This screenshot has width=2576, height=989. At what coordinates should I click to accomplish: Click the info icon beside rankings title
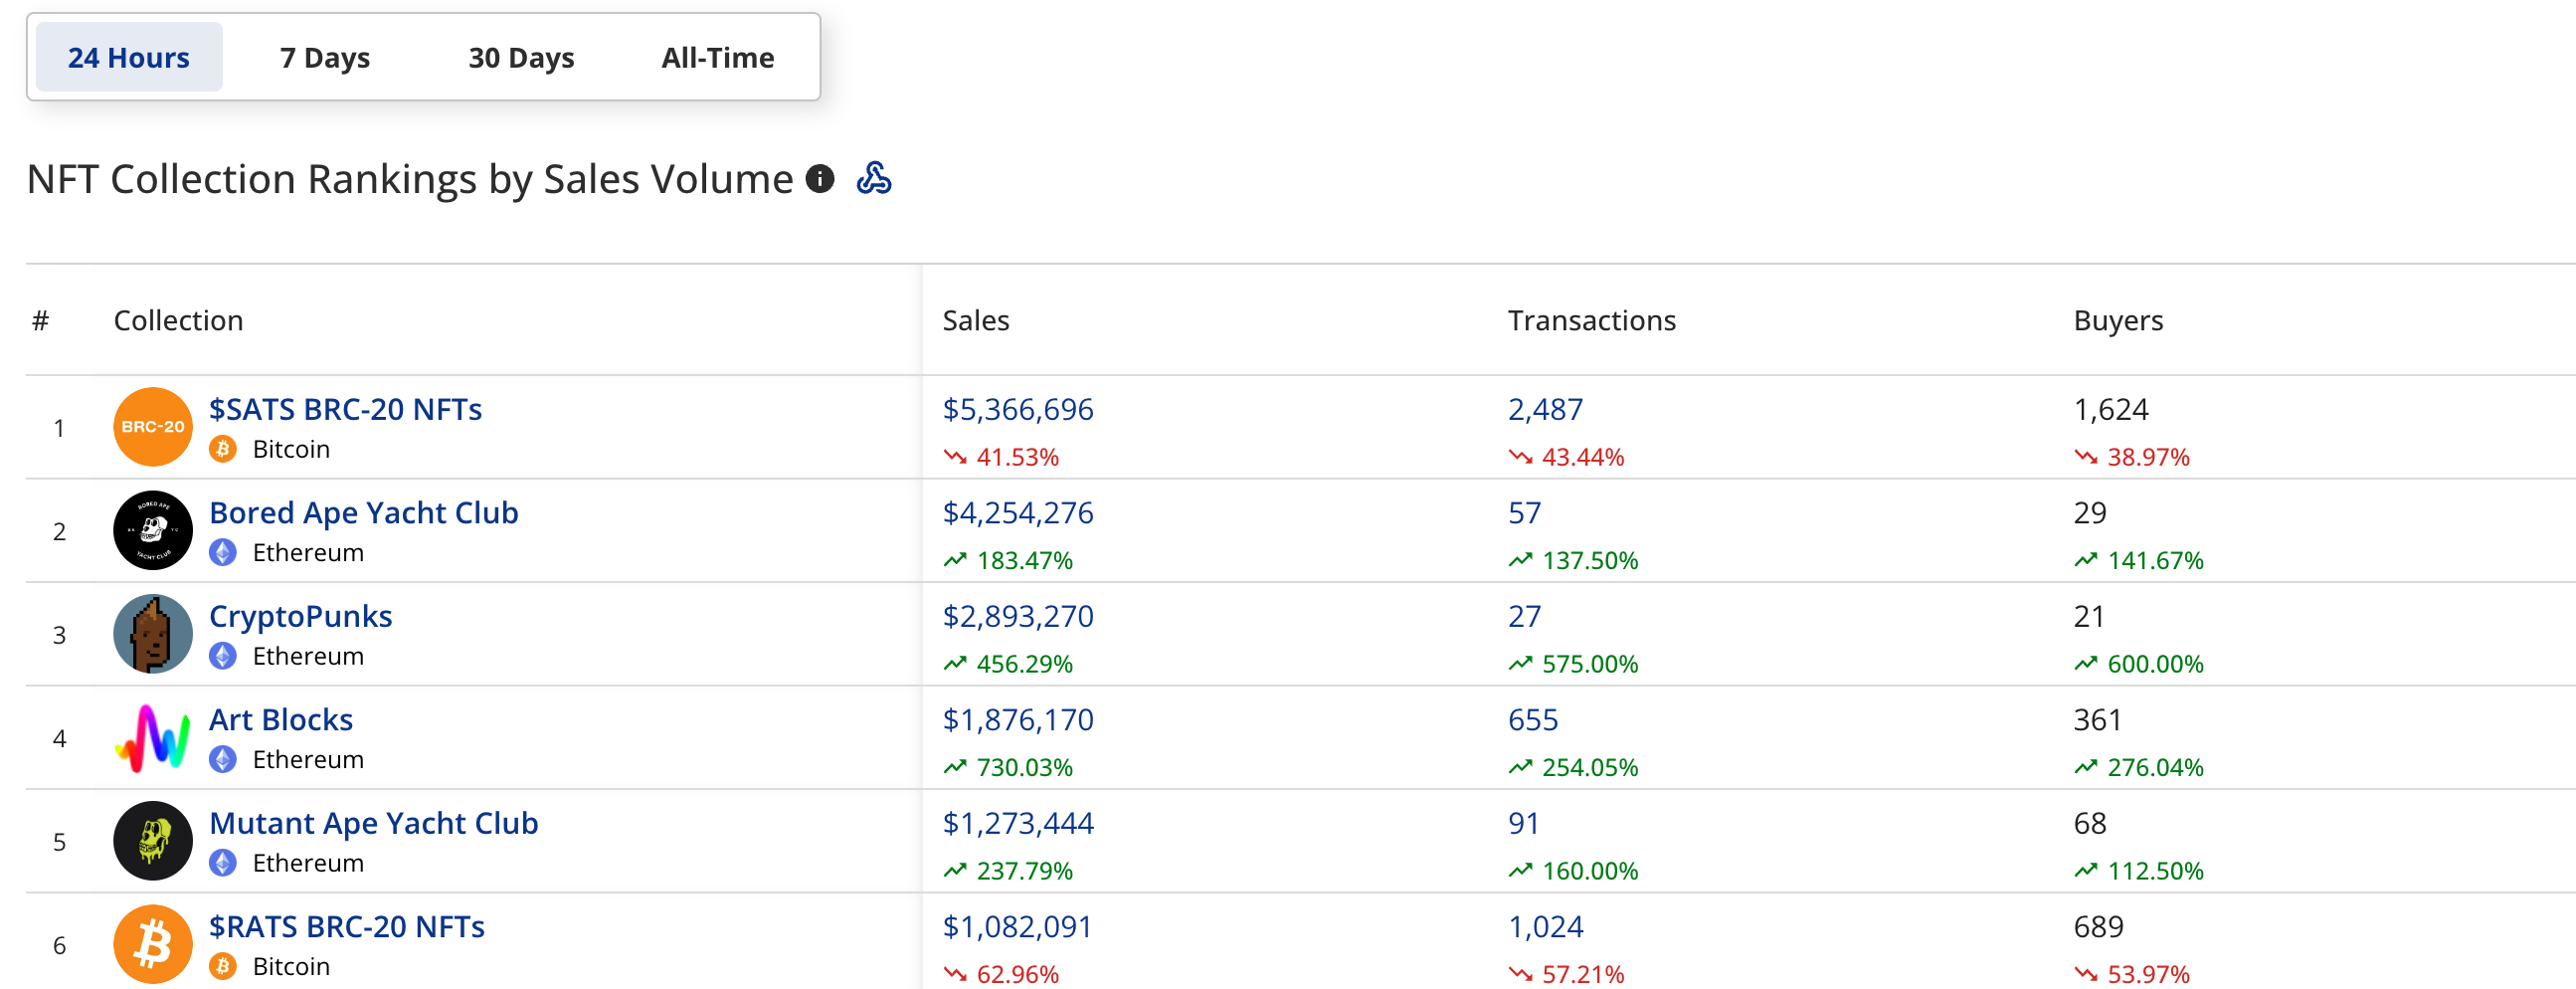pyautogui.click(x=820, y=179)
